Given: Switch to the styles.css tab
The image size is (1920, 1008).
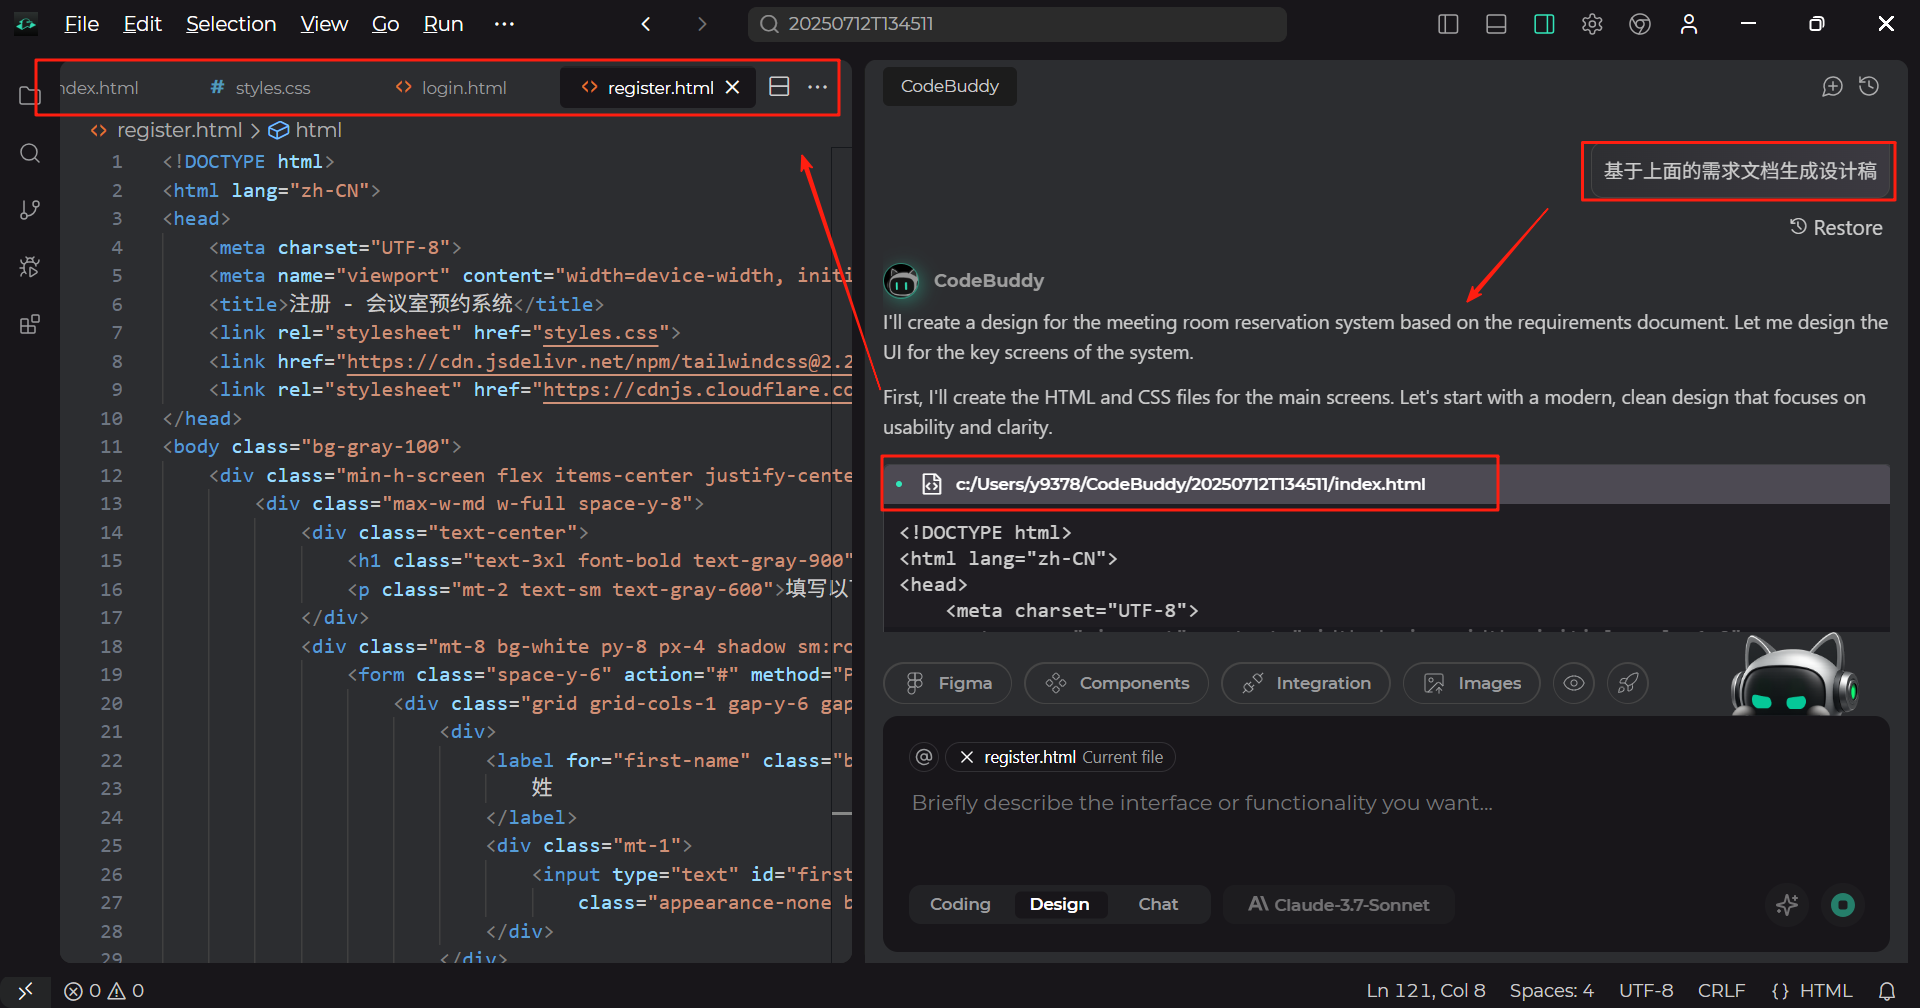Looking at the screenshot, I should (x=260, y=88).
